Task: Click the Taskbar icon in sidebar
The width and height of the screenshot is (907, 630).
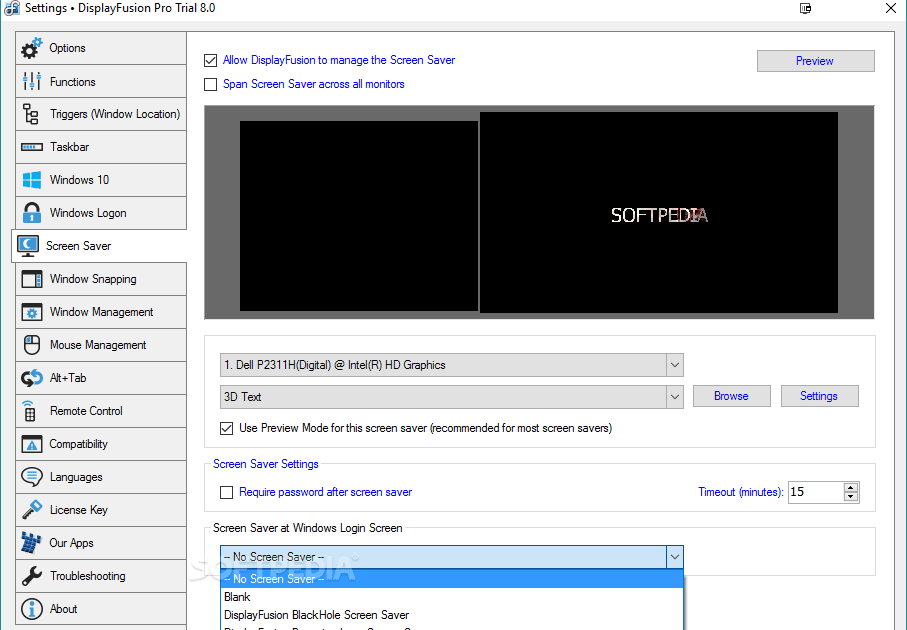Action: [32, 147]
